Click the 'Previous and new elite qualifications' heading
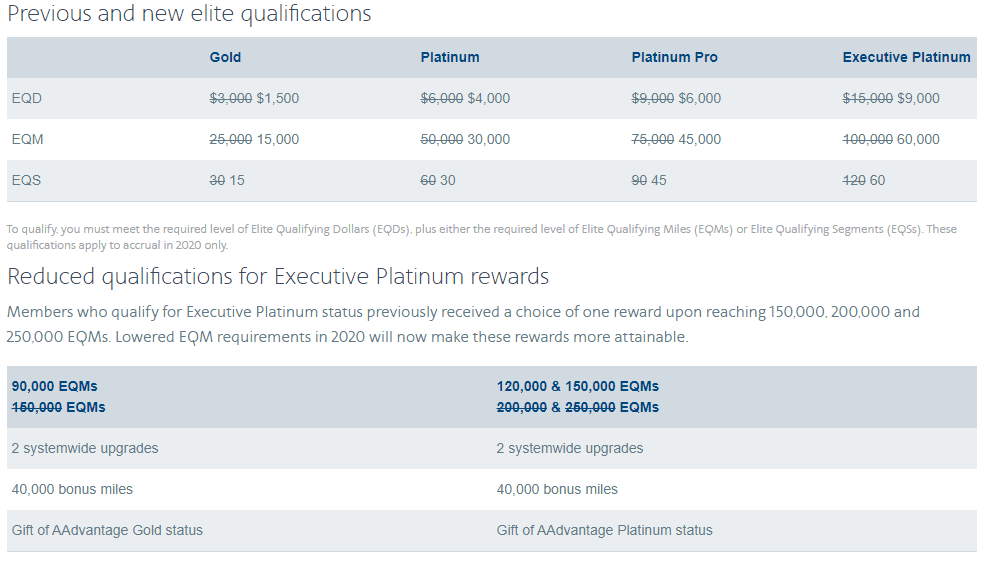991x564 pixels. pyautogui.click(x=189, y=14)
